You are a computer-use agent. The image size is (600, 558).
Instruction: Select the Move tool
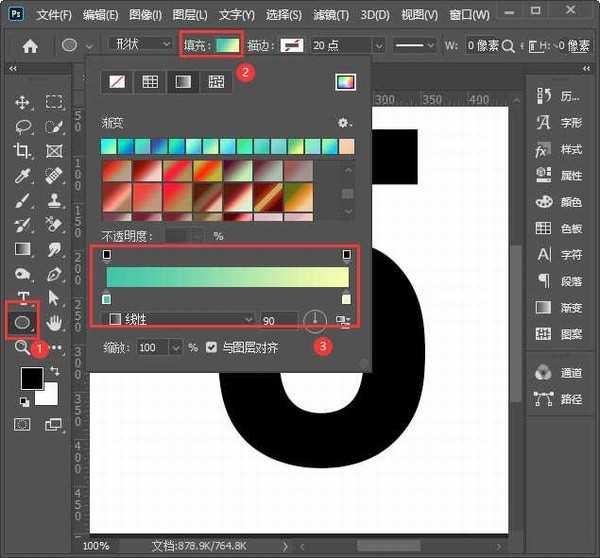[x=22, y=102]
